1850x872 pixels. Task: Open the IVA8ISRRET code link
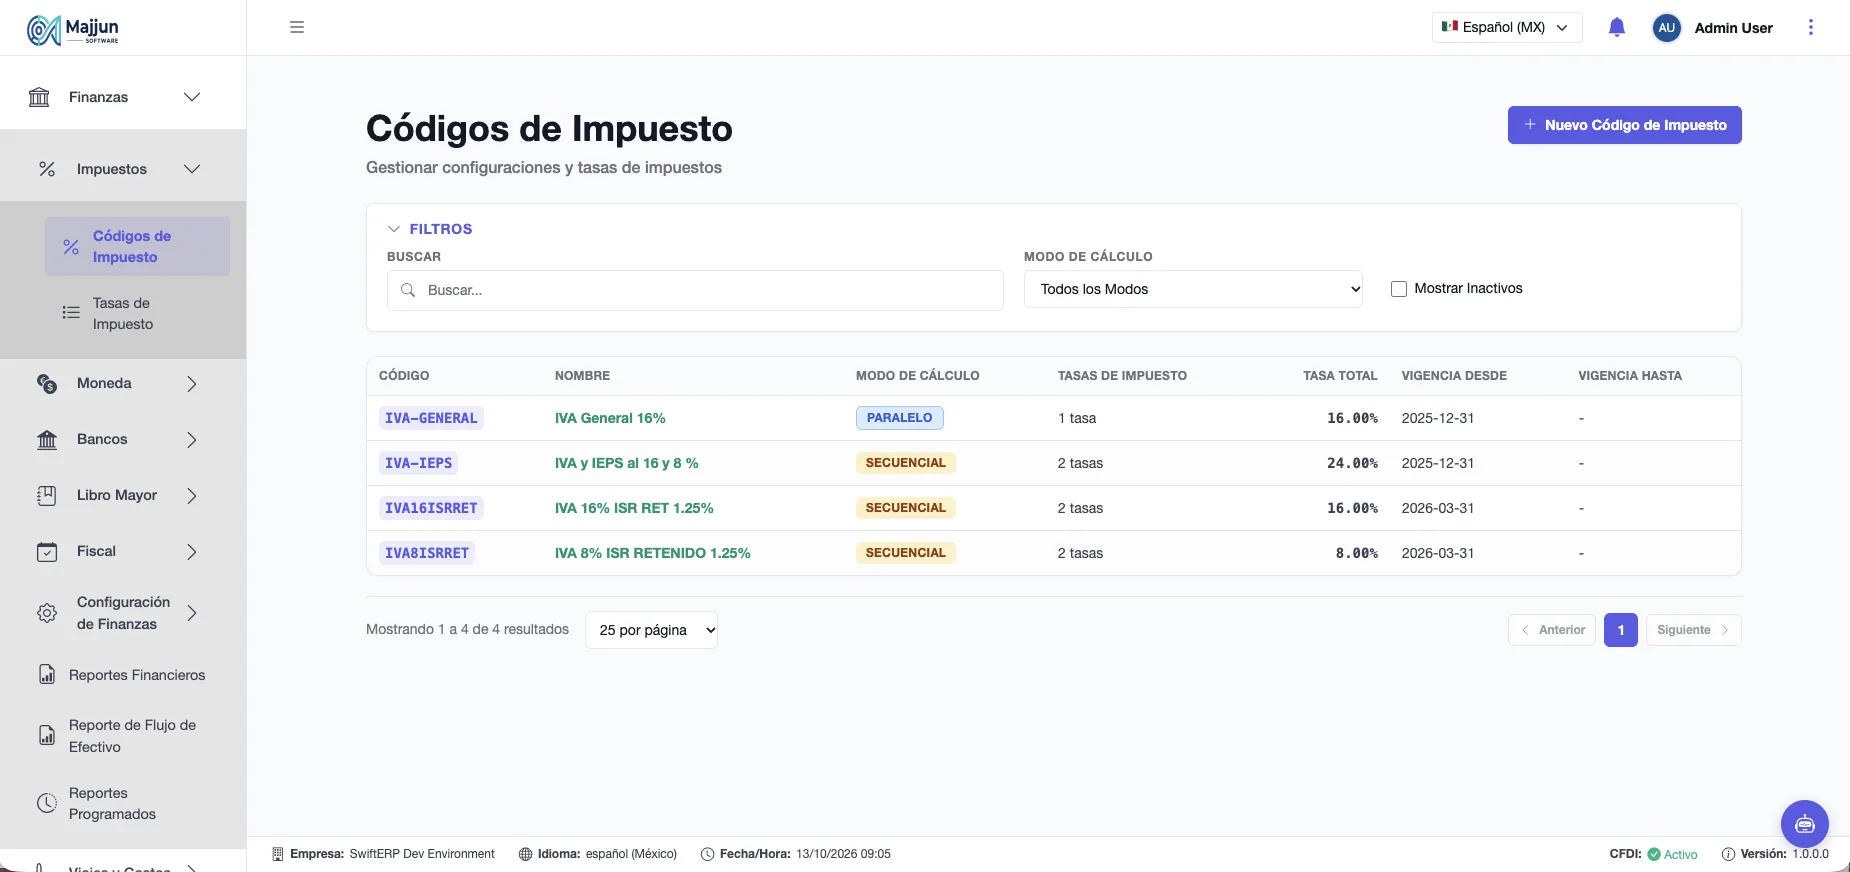click(x=427, y=553)
